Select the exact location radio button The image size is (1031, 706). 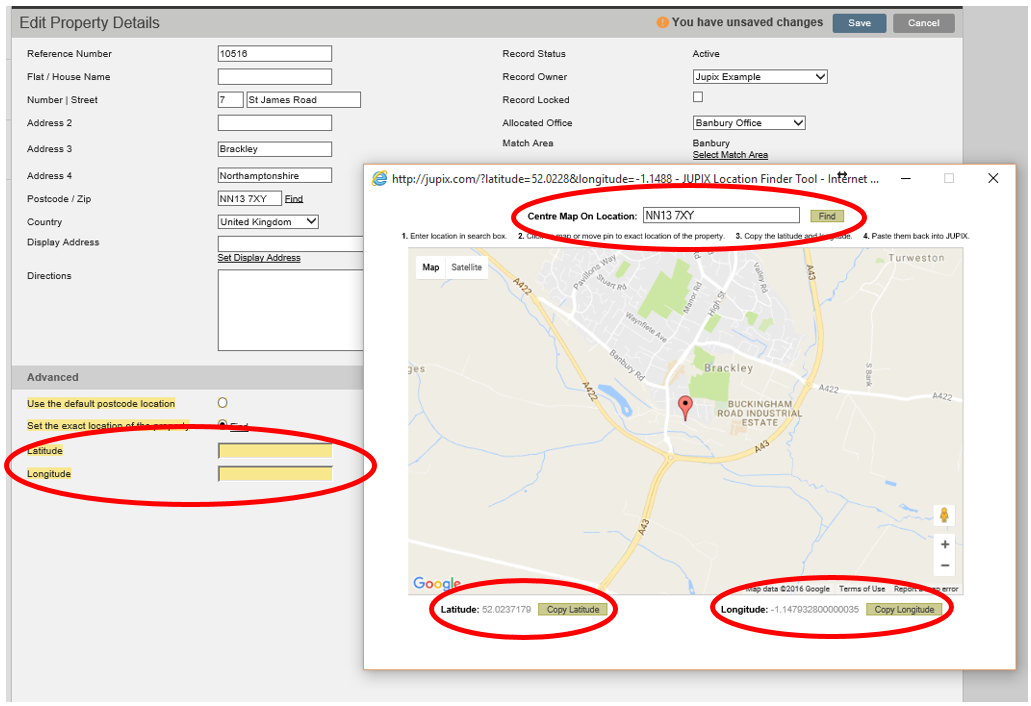(x=223, y=425)
